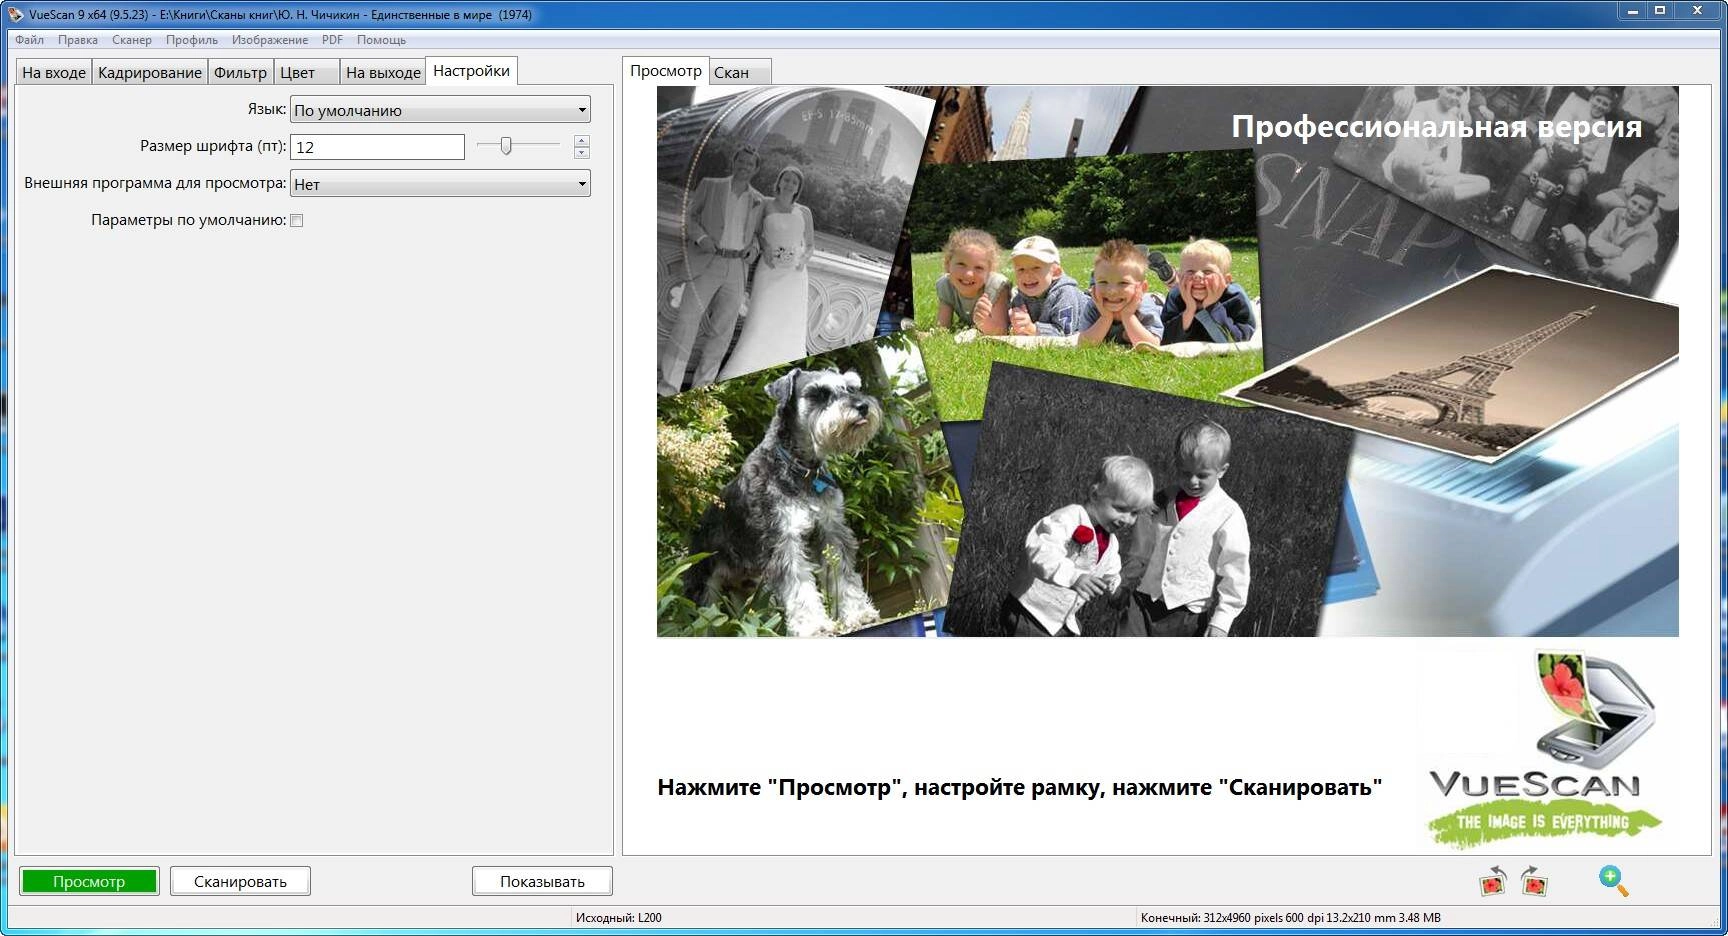
Task: Click VueScan app icon in title bar
Action: [x=15, y=14]
